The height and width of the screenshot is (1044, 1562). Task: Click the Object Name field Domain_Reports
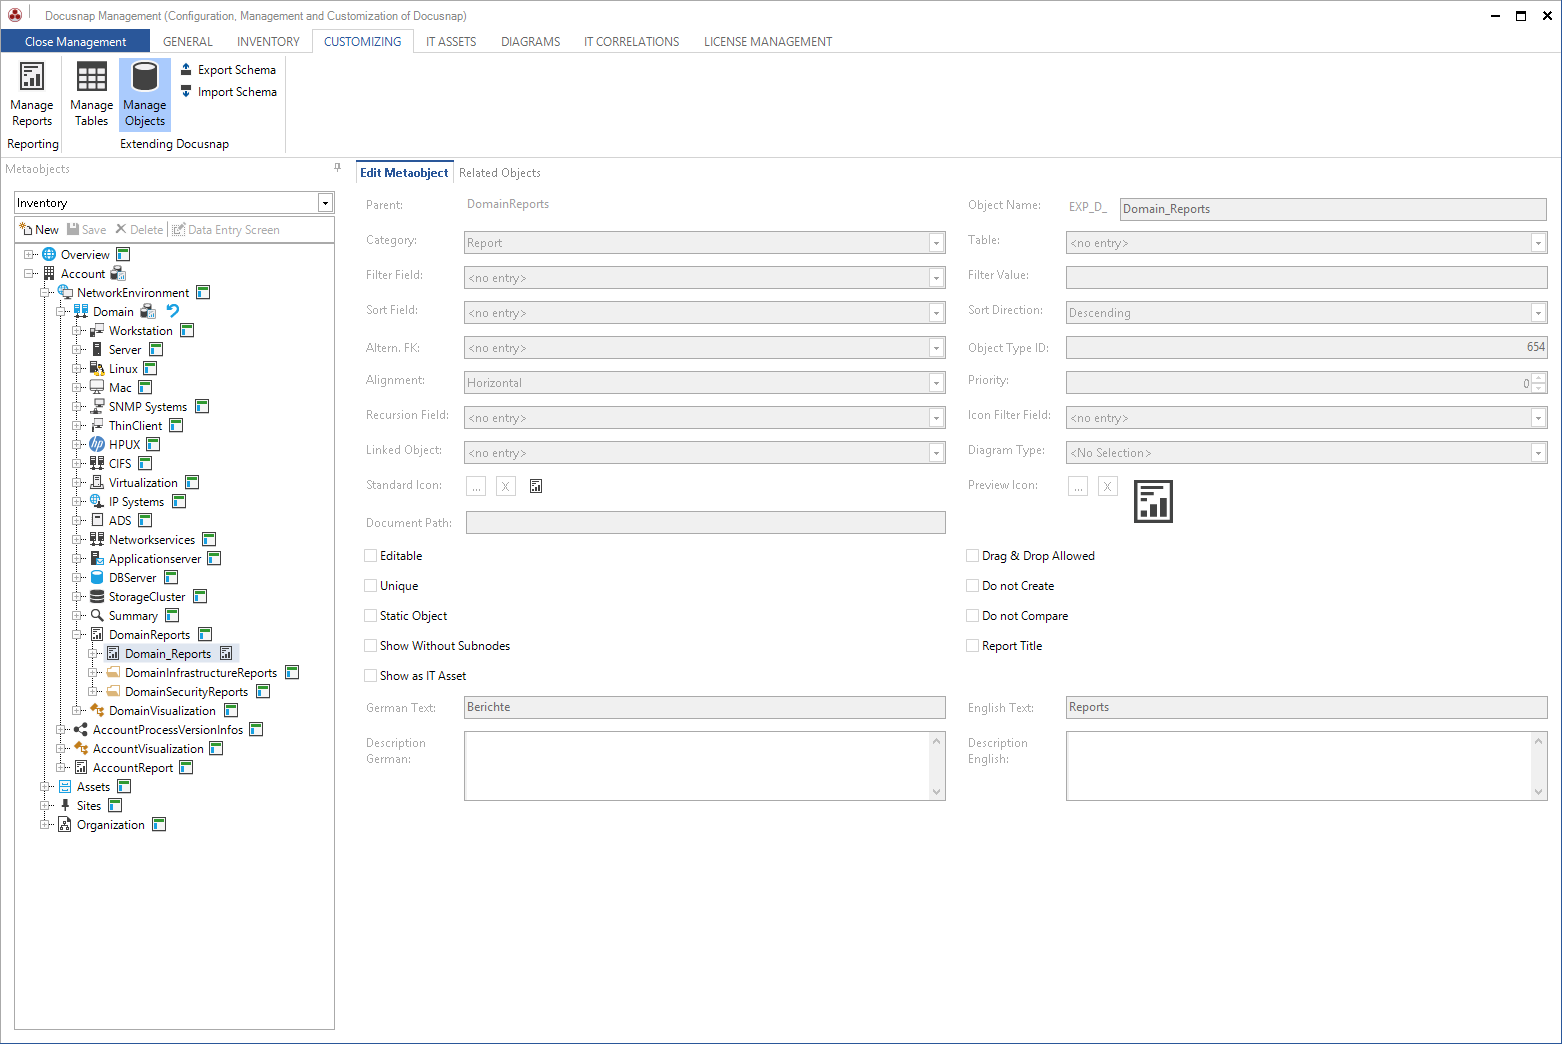click(x=1333, y=209)
